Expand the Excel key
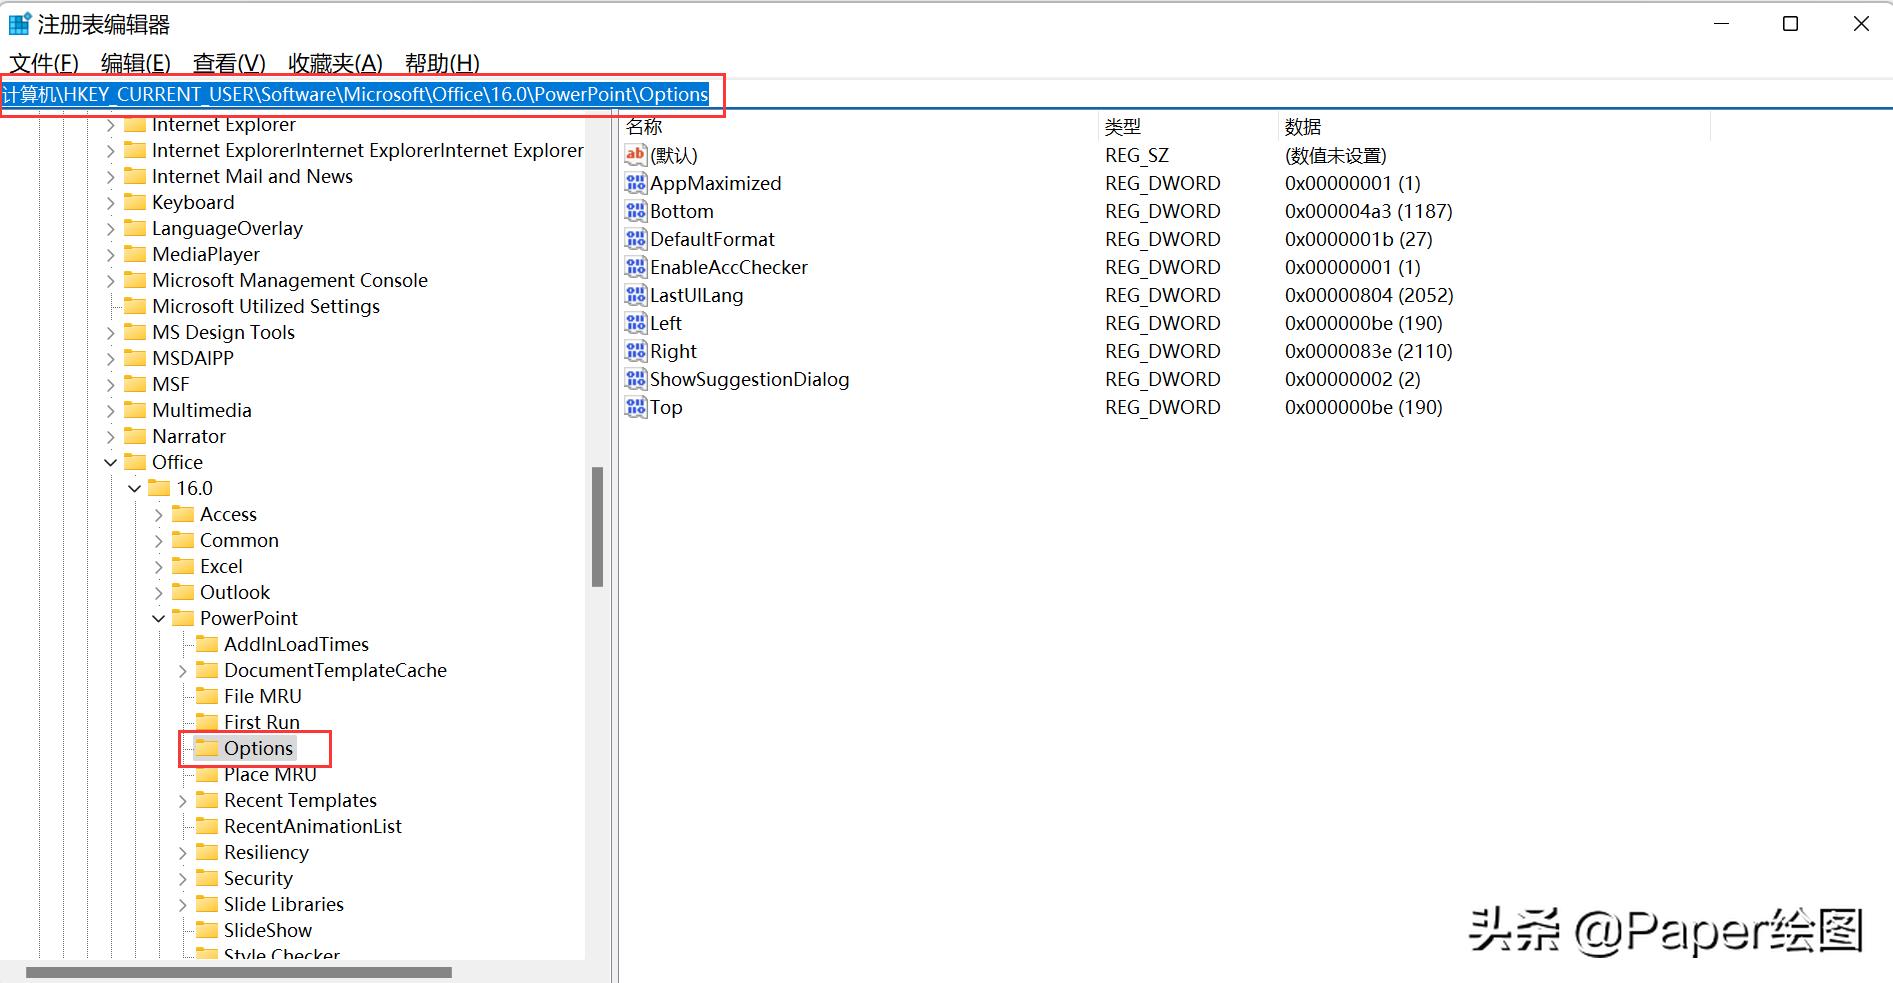Screen dimensions: 1893x983 pos(159,566)
